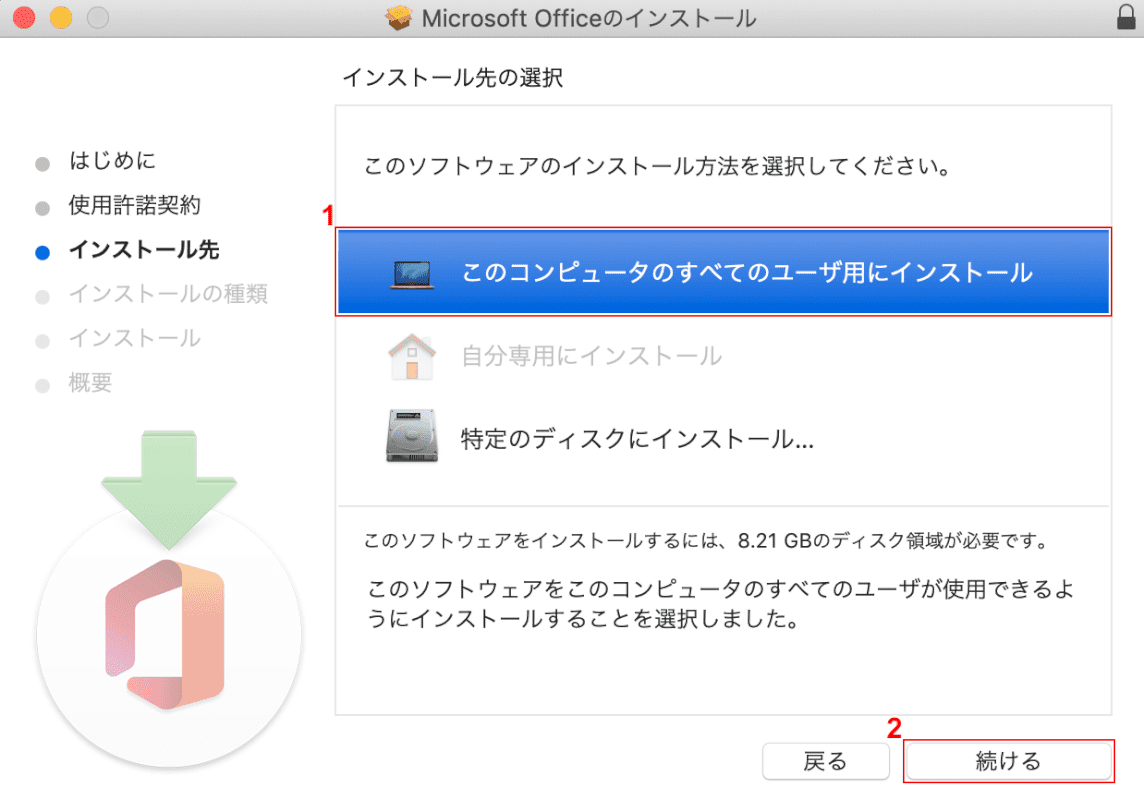Click the window title Microsoft Officeのインストール
The width and height of the screenshot is (1144, 800).
[x=589, y=18]
